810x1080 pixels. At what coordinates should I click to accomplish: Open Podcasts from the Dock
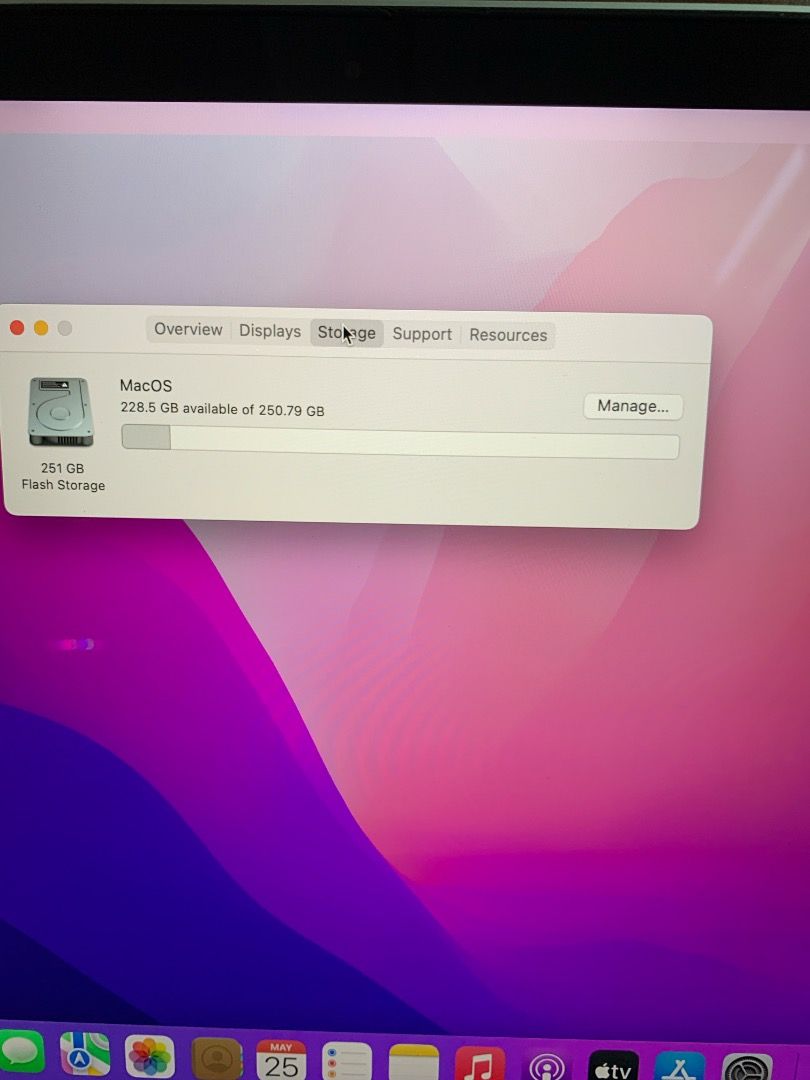click(546, 1066)
